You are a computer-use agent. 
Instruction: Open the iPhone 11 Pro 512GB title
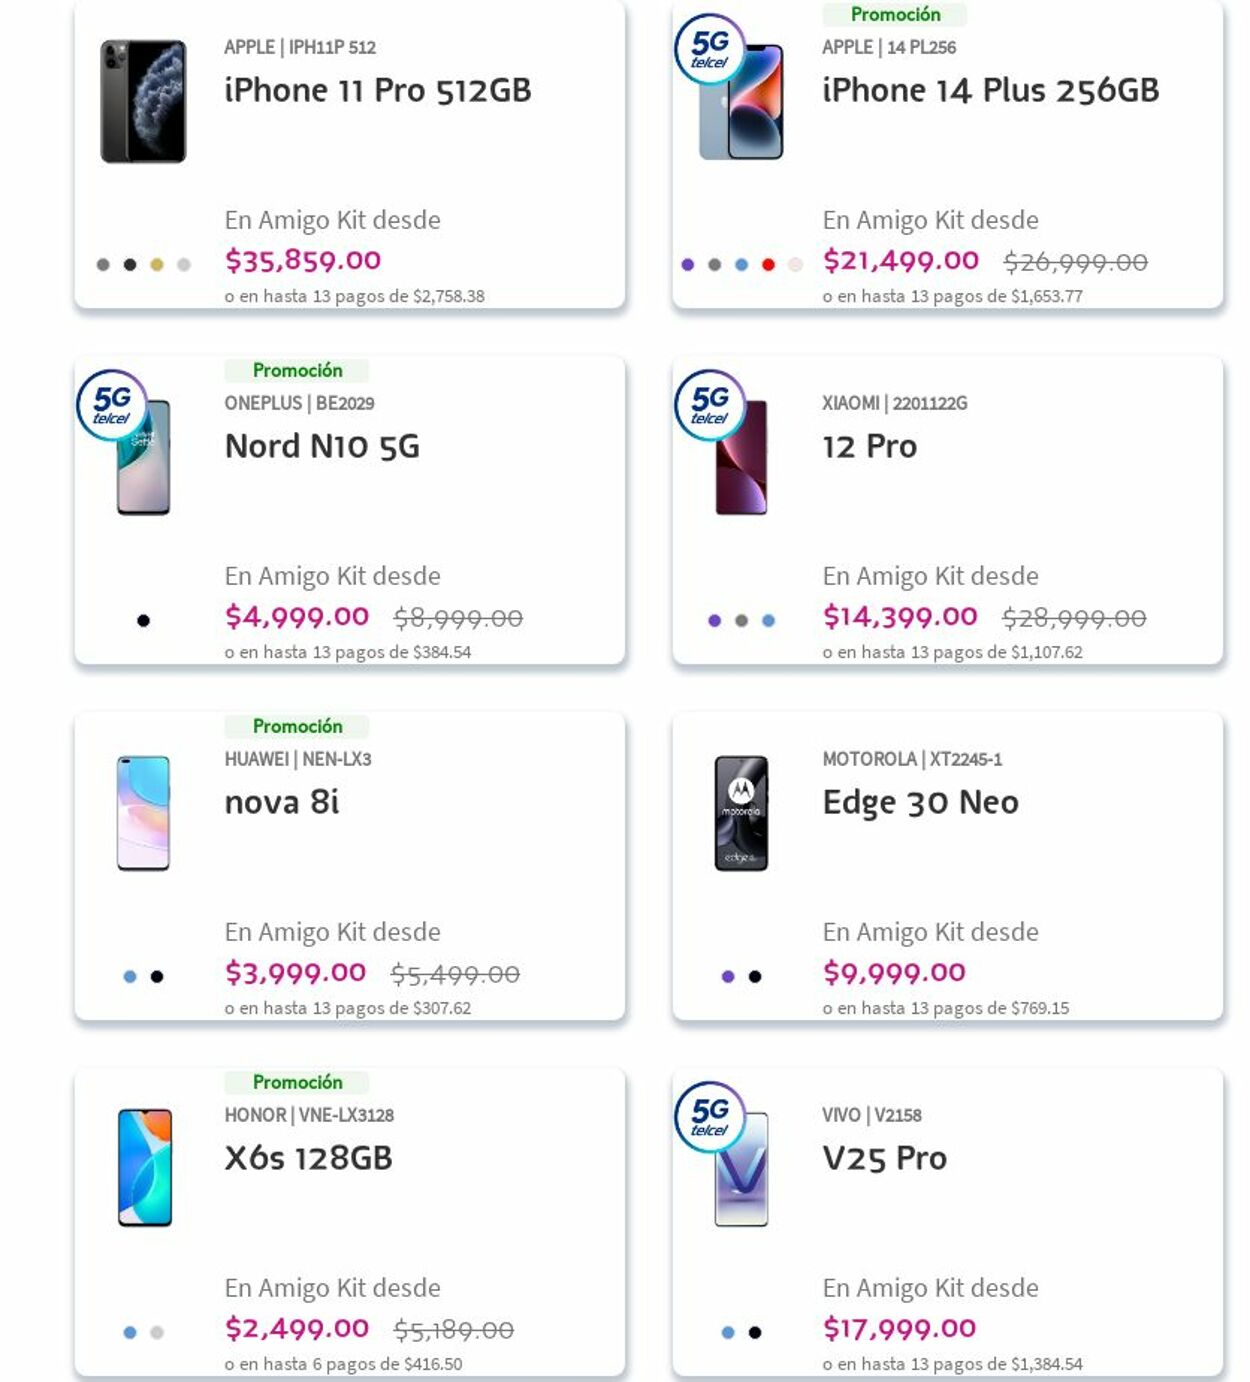(x=377, y=90)
